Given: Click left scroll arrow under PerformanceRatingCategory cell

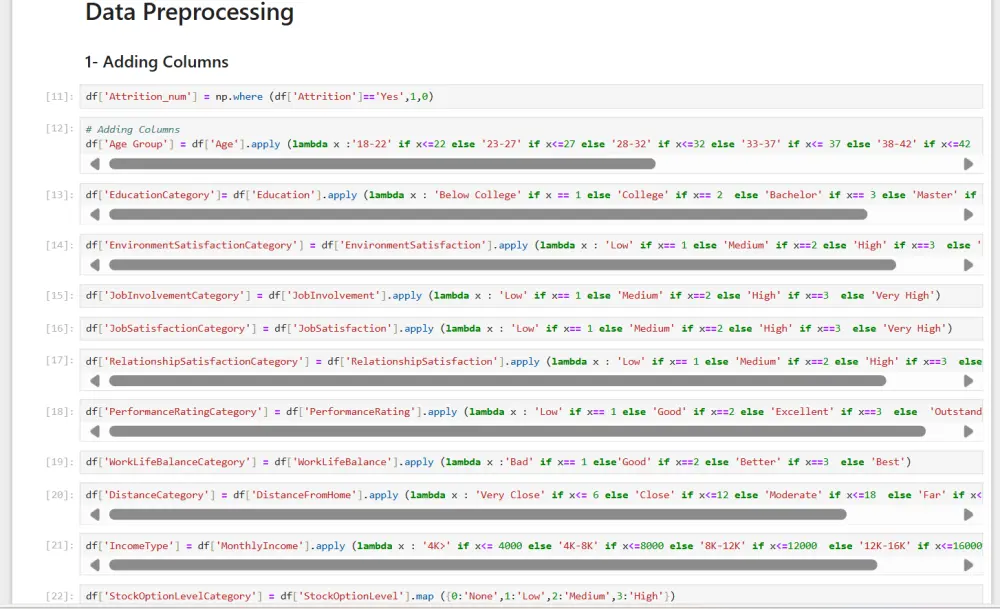Looking at the screenshot, I should (x=96, y=432).
